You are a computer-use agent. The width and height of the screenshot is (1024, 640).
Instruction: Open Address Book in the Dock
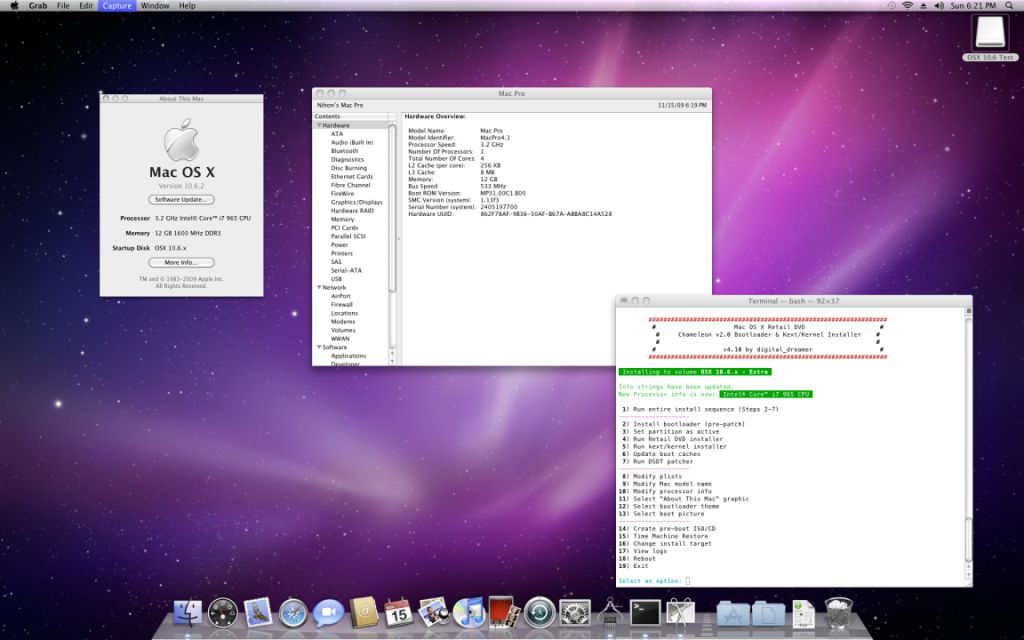click(364, 613)
